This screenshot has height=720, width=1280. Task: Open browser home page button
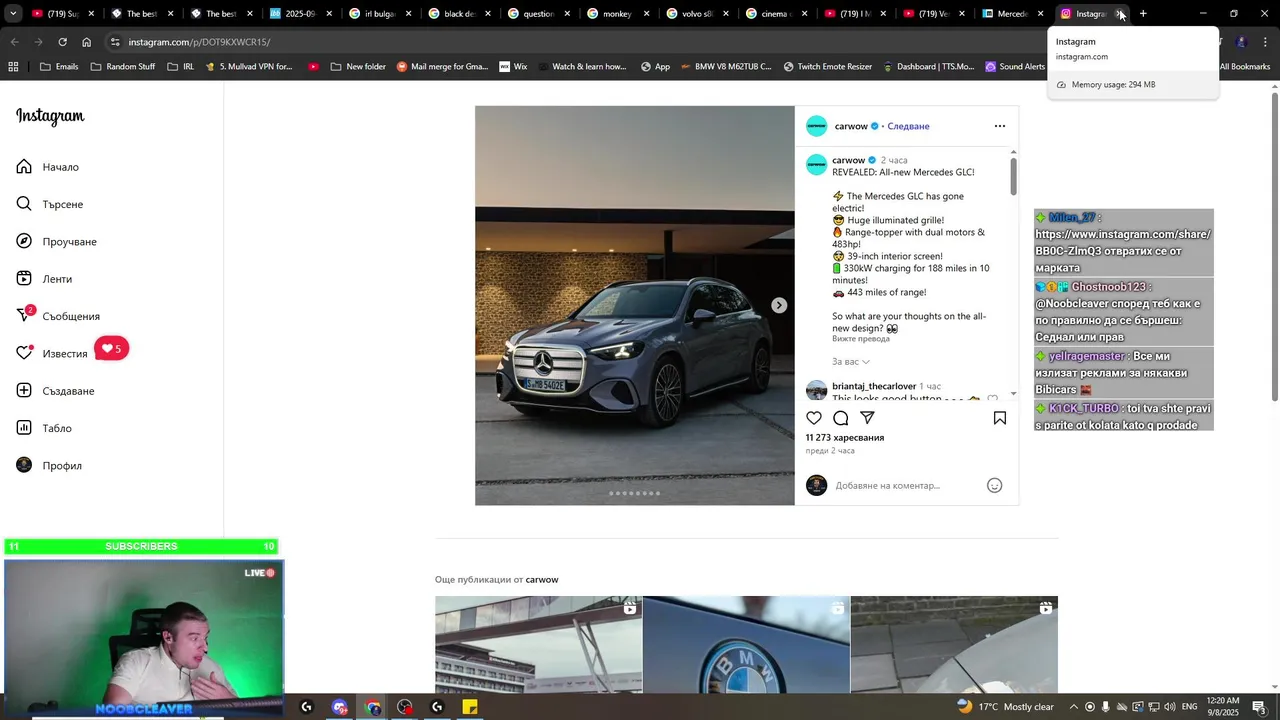tap(86, 42)
